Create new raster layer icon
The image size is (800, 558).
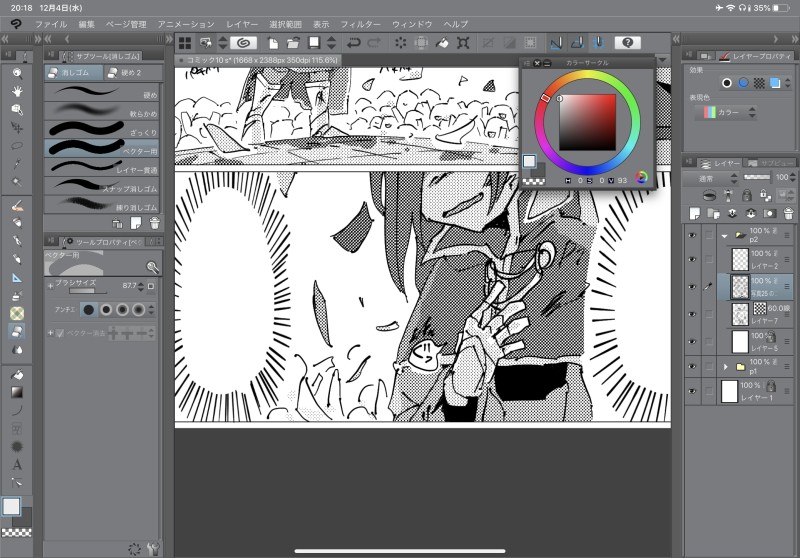694,214
